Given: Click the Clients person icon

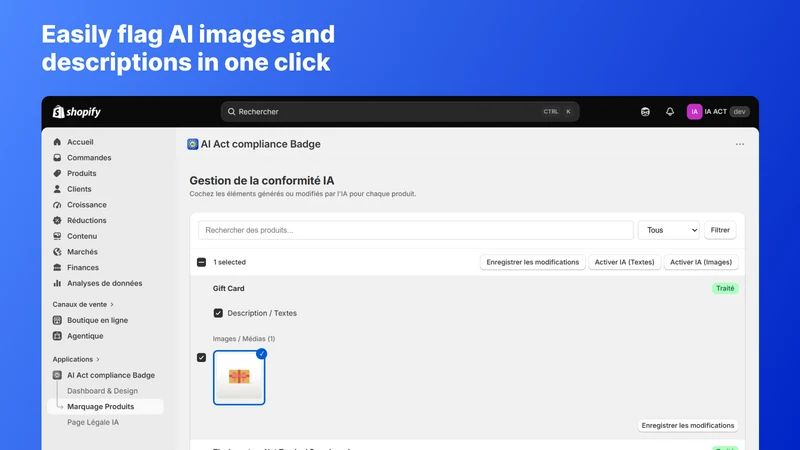Looking at the screenshot, I should click(x=57, y=189).
